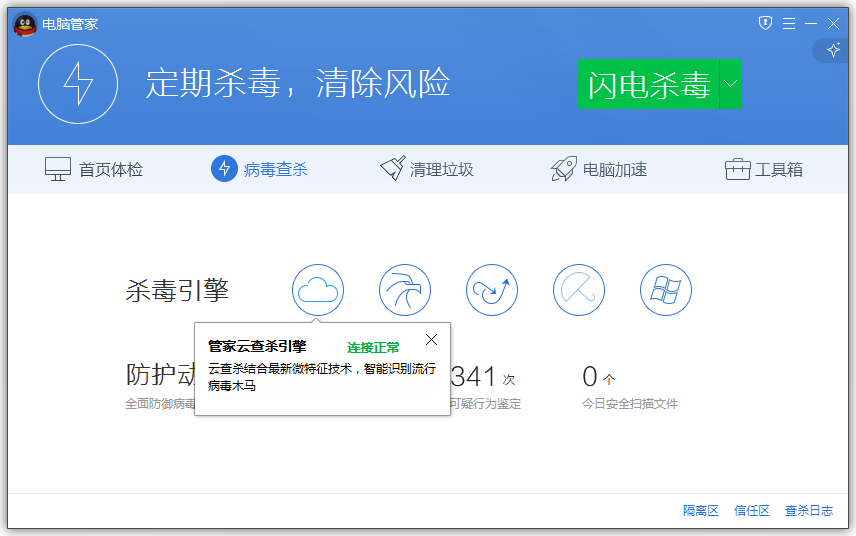This screenshot has width=856, height=536.
Task: Select the umbrella engine icon
Action: coord(579,290)
